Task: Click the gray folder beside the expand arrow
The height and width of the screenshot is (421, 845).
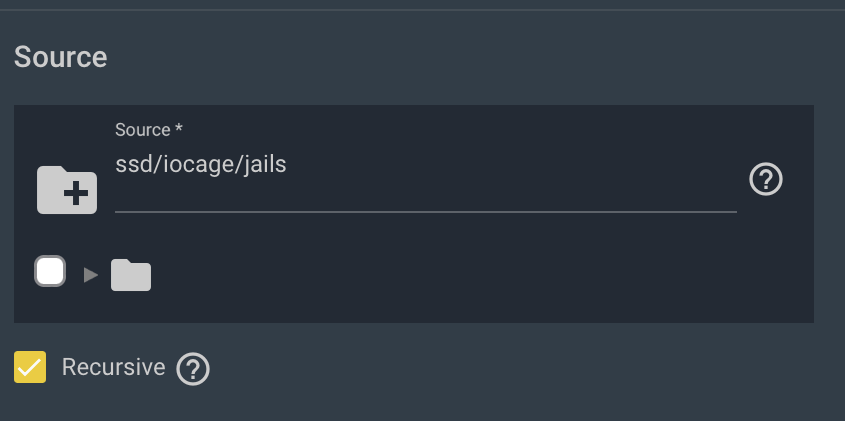Action: click(x=131, y=275)
